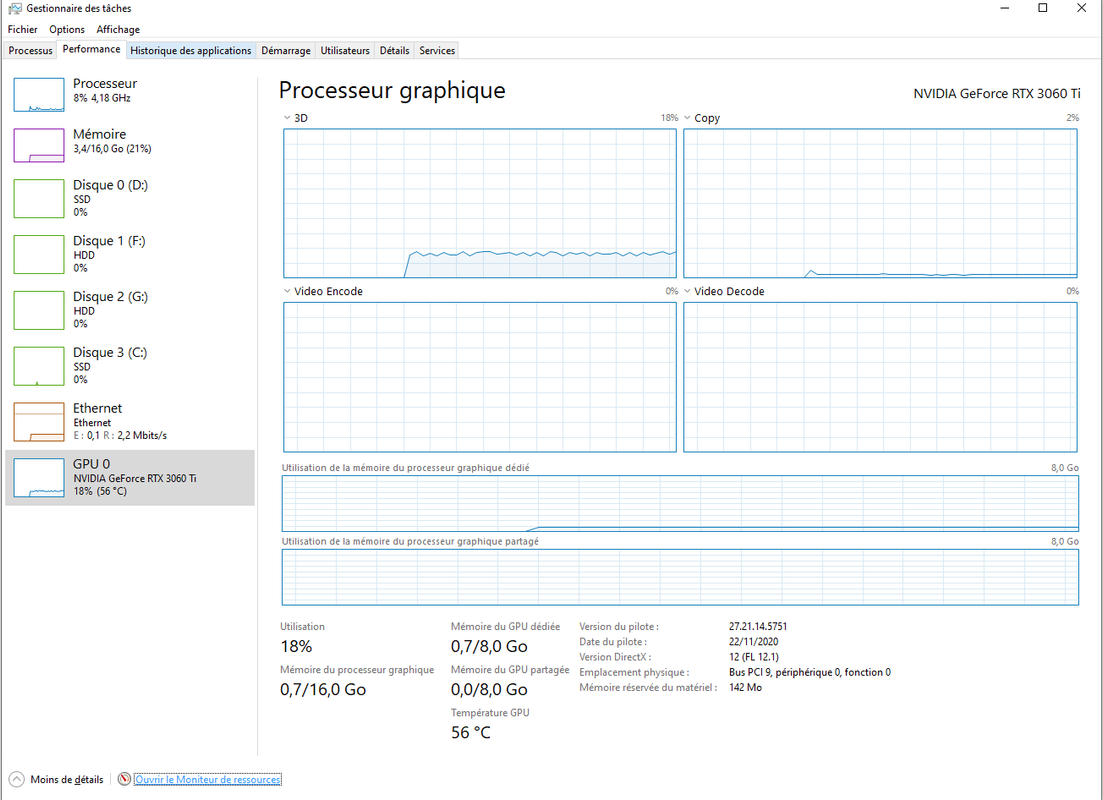Click DirectX version 12 (FL 12.1)
1103x800 pixels.
point(753,657)
